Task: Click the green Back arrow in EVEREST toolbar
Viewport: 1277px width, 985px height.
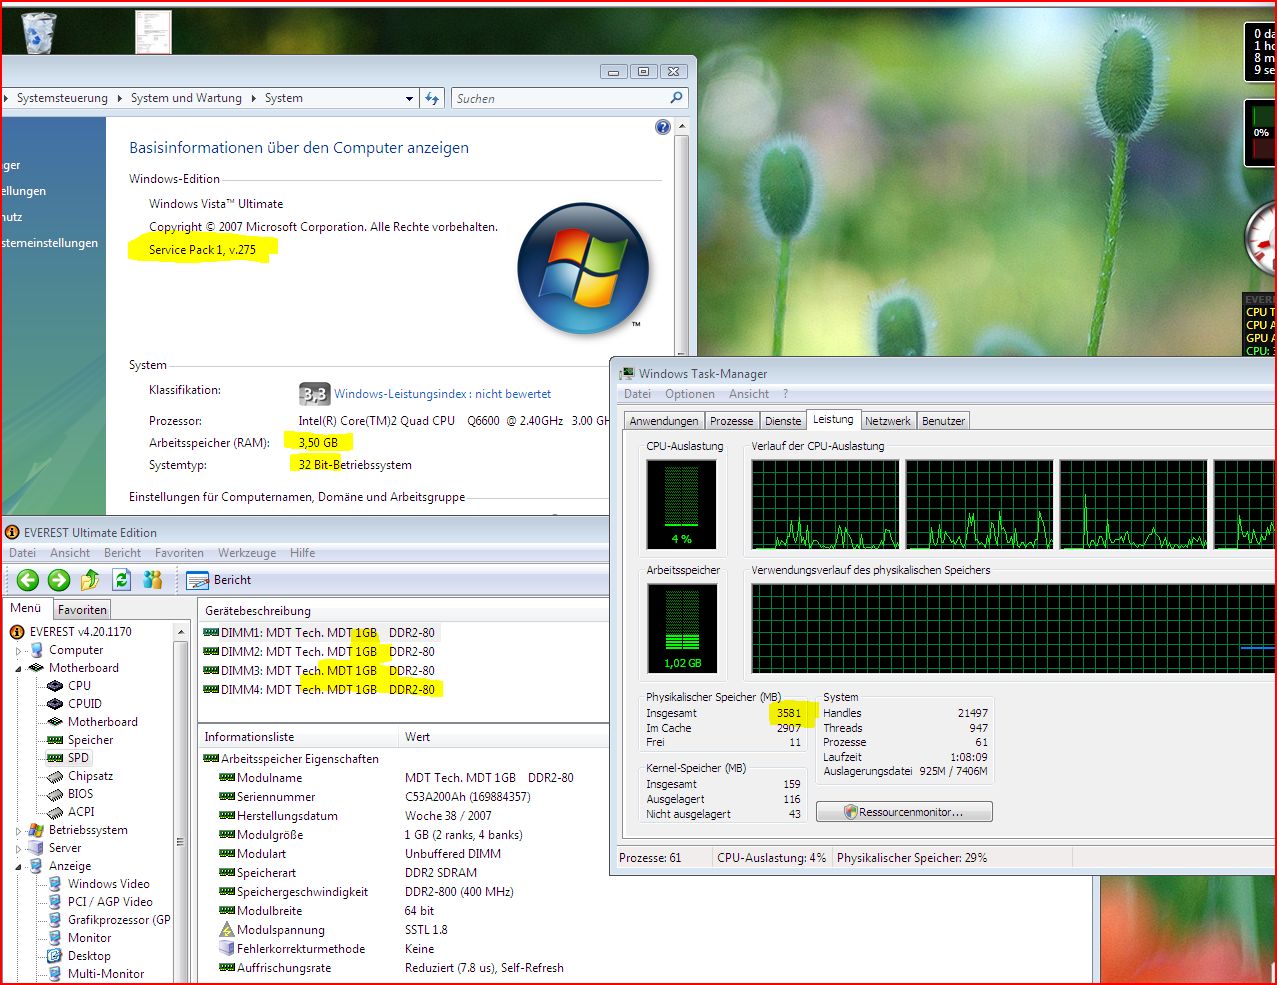Action: click(x=27, y=580)
